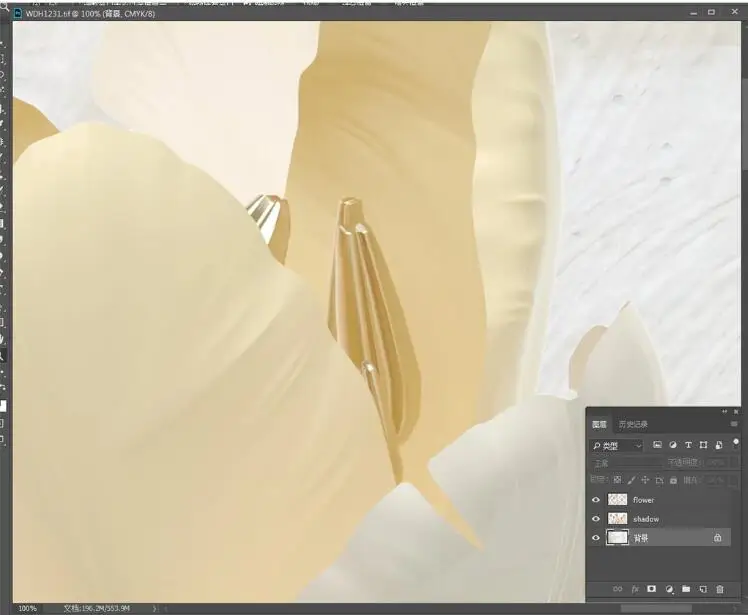
Task: Click the 文档 document size status text
Action: (x=97, y=608)
